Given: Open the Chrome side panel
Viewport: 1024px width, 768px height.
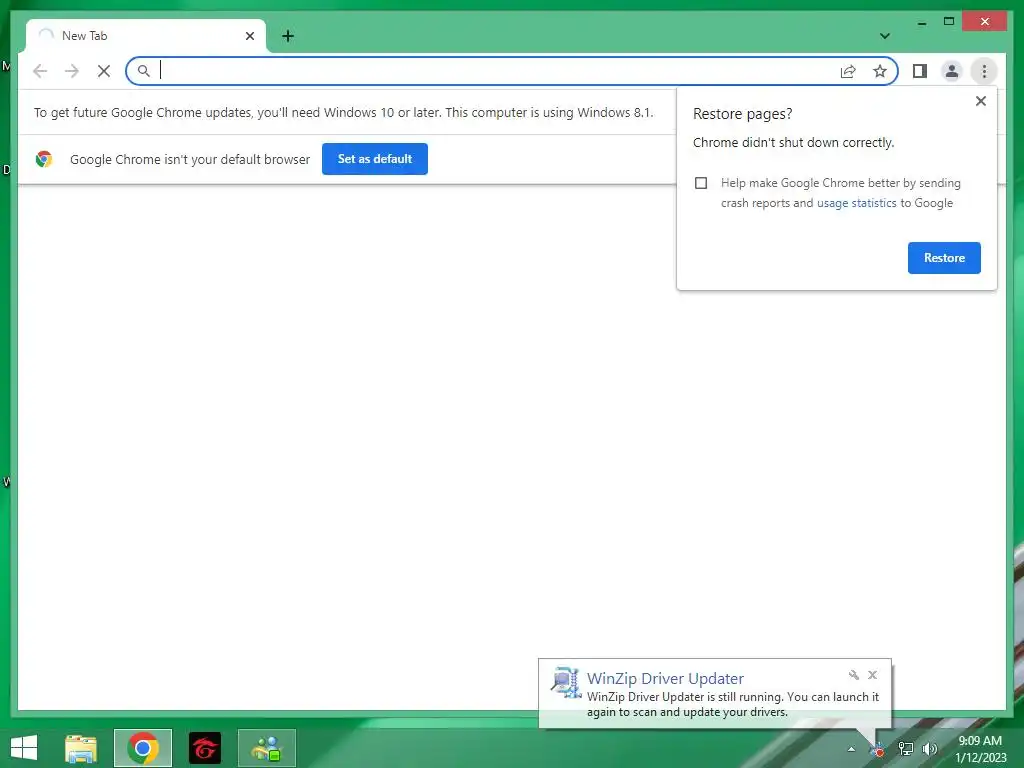Looking at the screenshot, I should click(920, 71).
